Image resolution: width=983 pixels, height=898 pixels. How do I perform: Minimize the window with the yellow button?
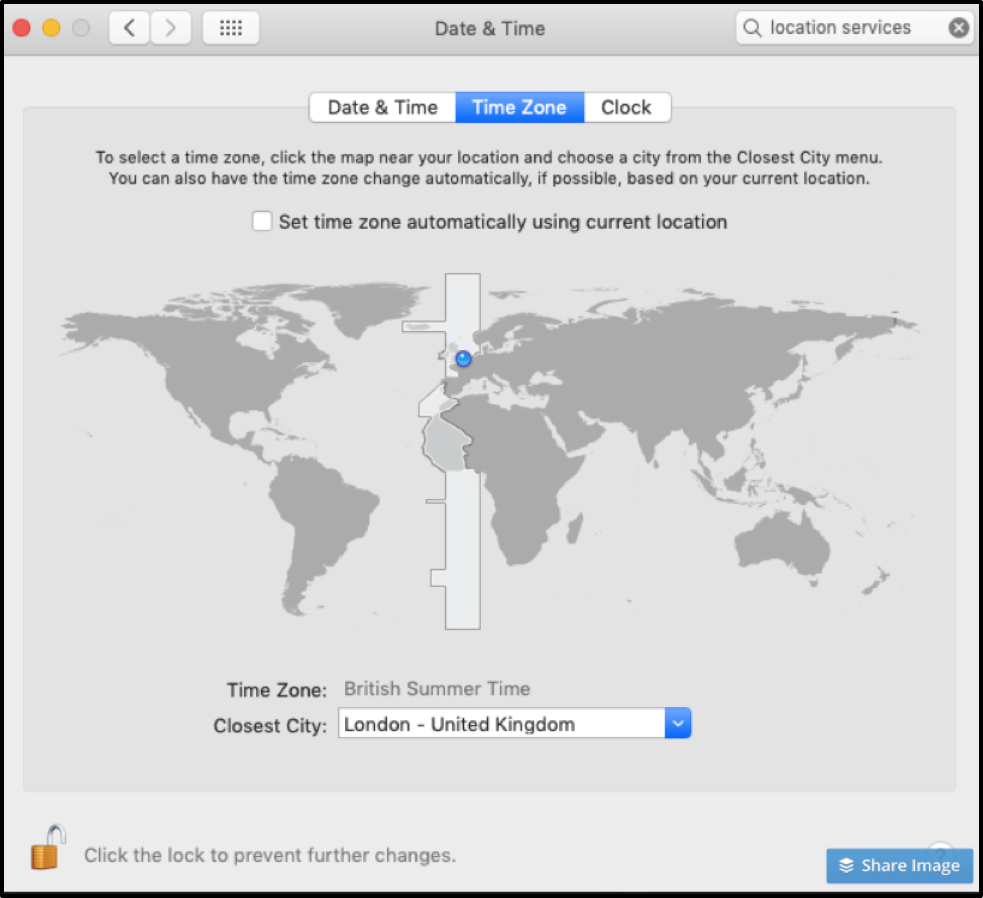[51, 28]
